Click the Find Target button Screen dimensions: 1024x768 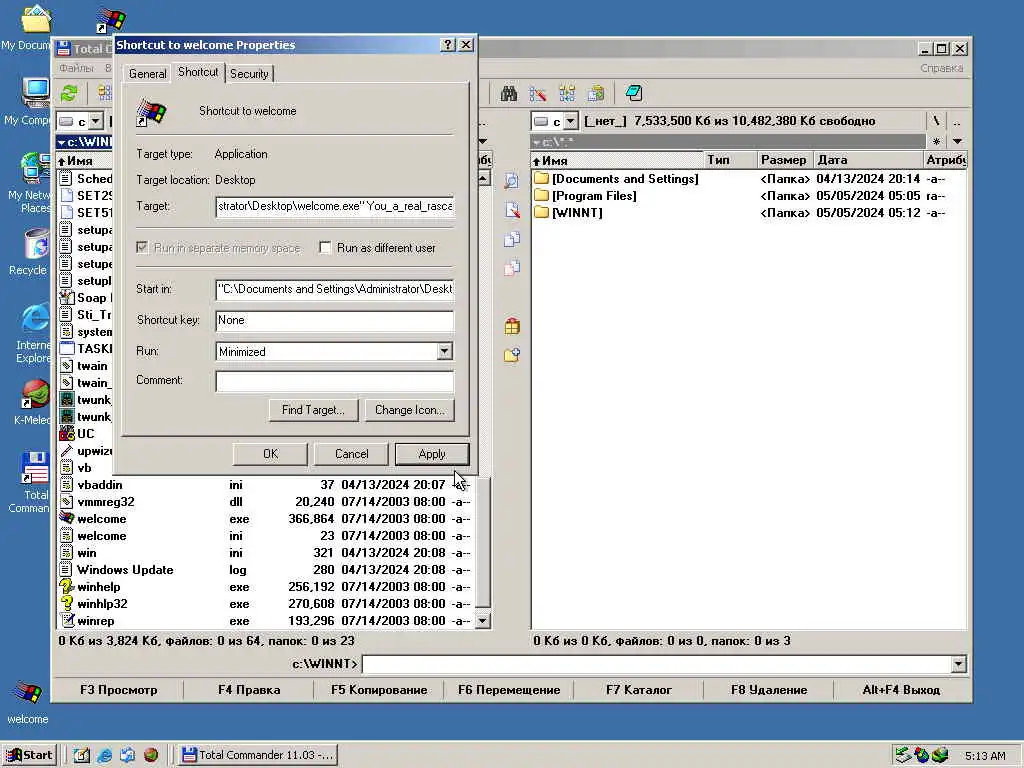tap(313, 410)
